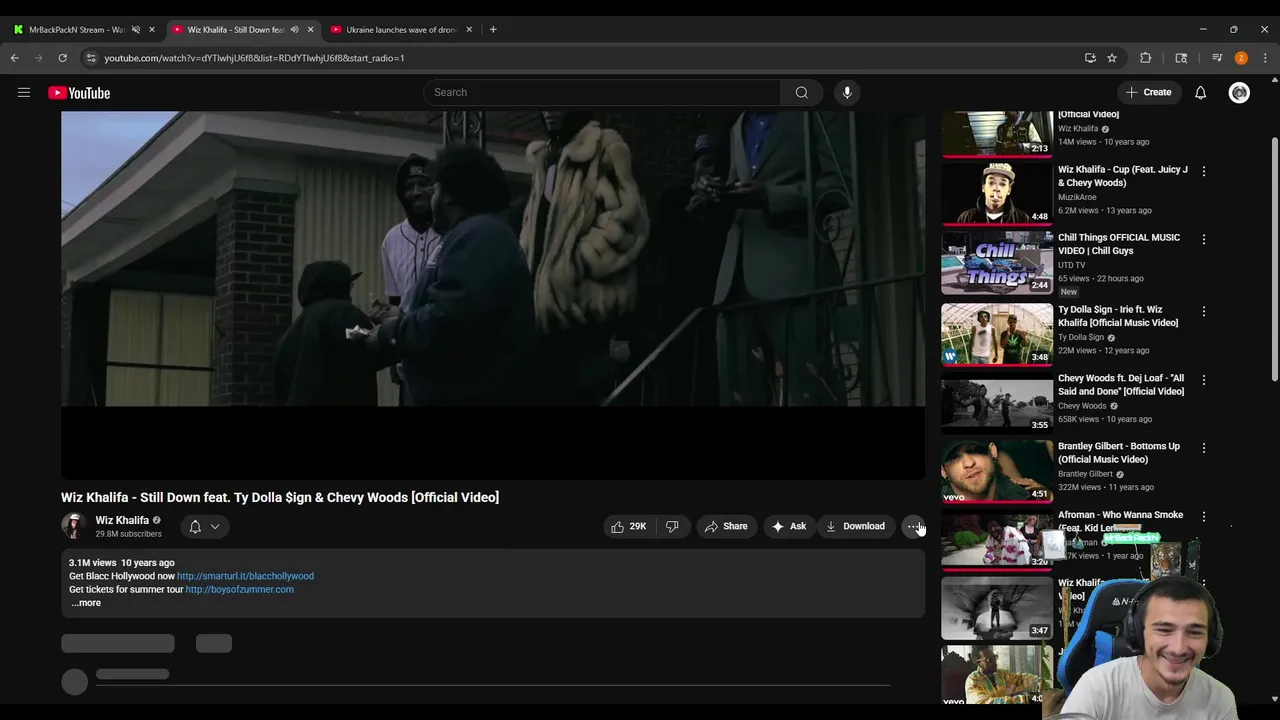The image size is (1280, 720).
Task: Open the account avatar menu
Action: click(x=1239, y=93)
